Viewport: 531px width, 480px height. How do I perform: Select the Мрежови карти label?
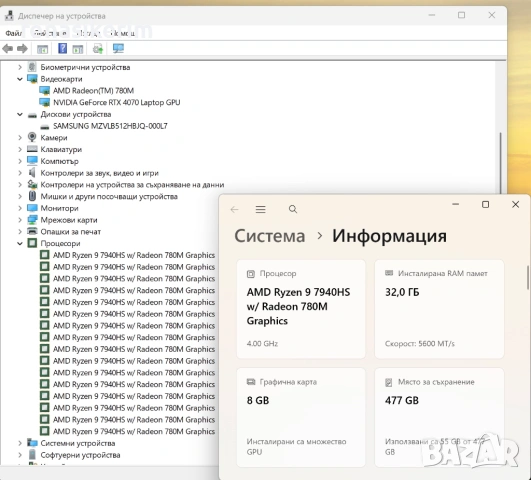69,220
